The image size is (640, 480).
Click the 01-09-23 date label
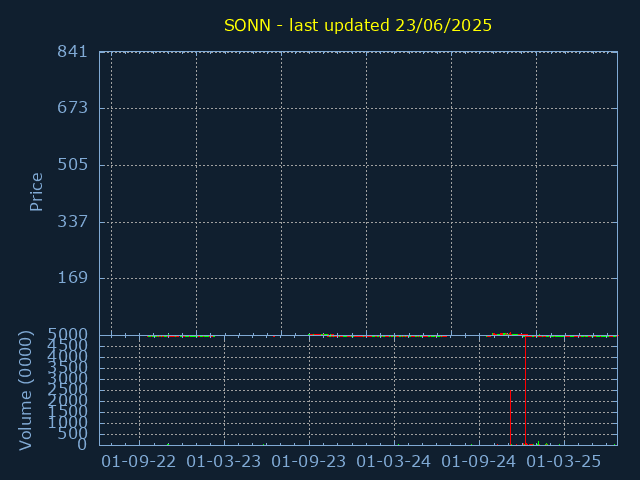(309, 462)
